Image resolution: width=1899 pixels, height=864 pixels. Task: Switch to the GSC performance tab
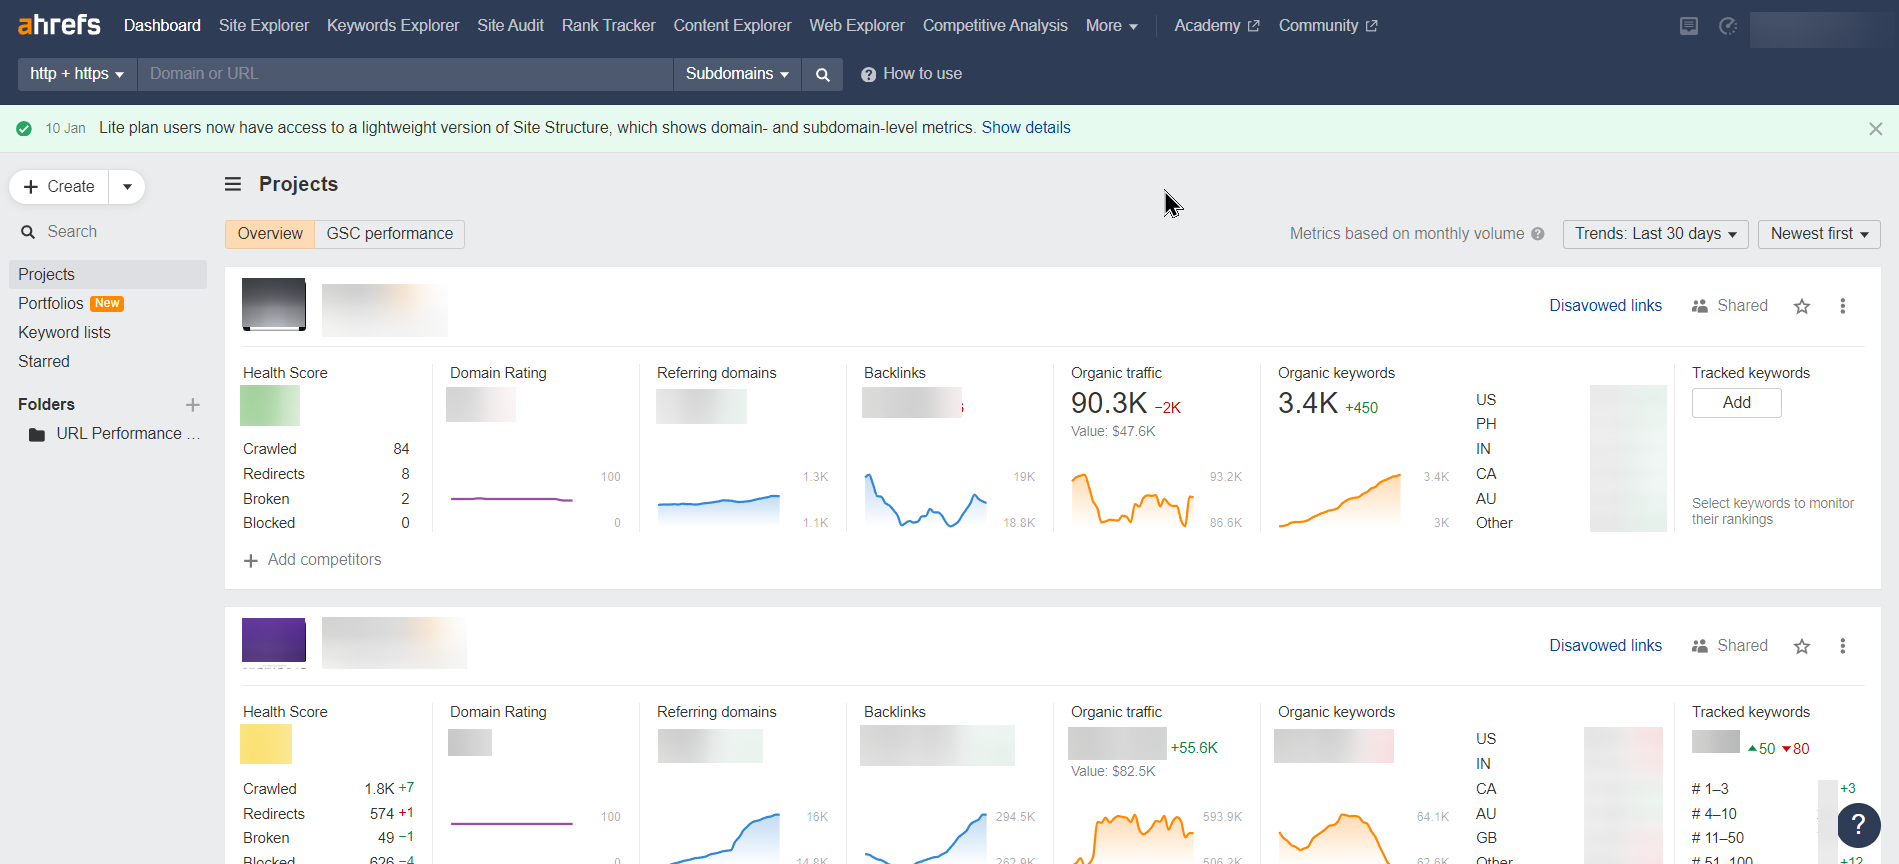[389, 234]
